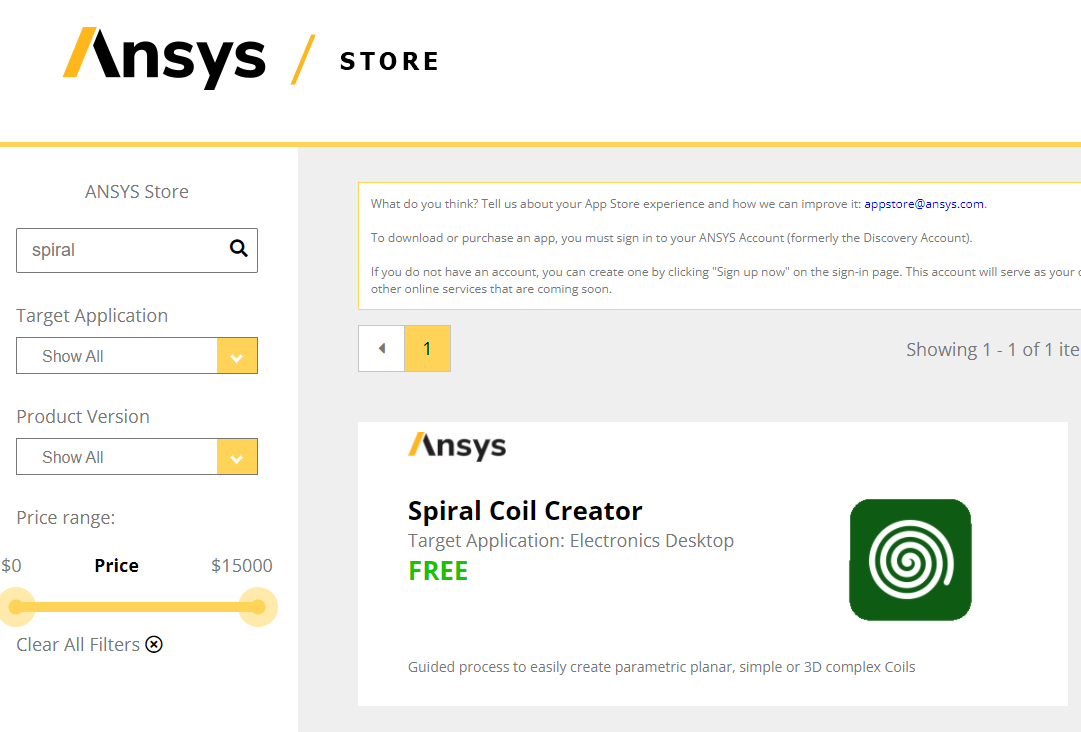Click the Showing 1 - 1 of 1 items text
The width and height of the screenshot is (1081, 732).
coord(993,349)
